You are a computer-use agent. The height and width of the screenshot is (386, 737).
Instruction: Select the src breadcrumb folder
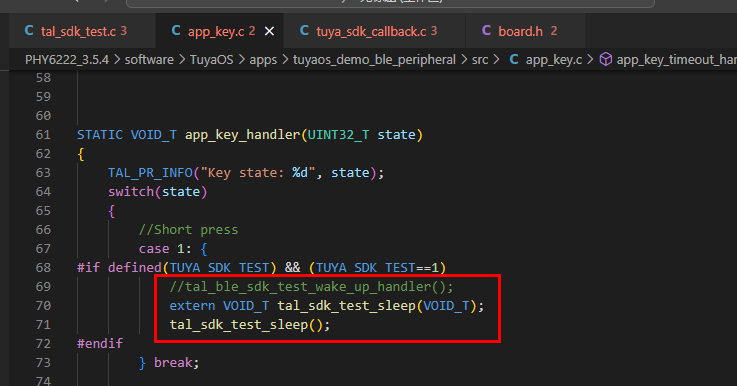point(480,60)
